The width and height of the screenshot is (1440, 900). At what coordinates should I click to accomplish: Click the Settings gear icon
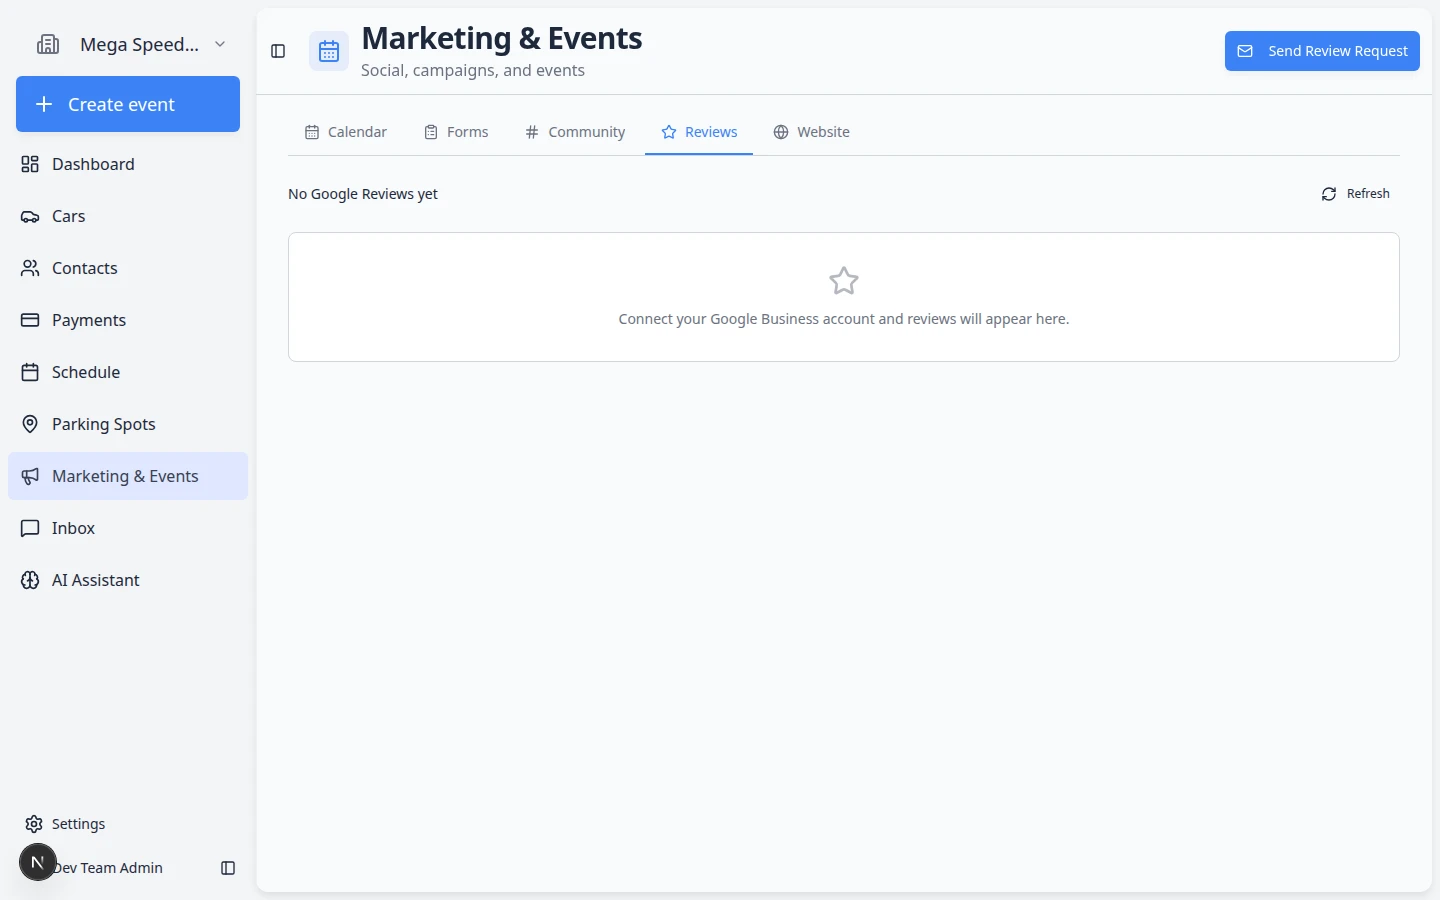tap(34, 824)
